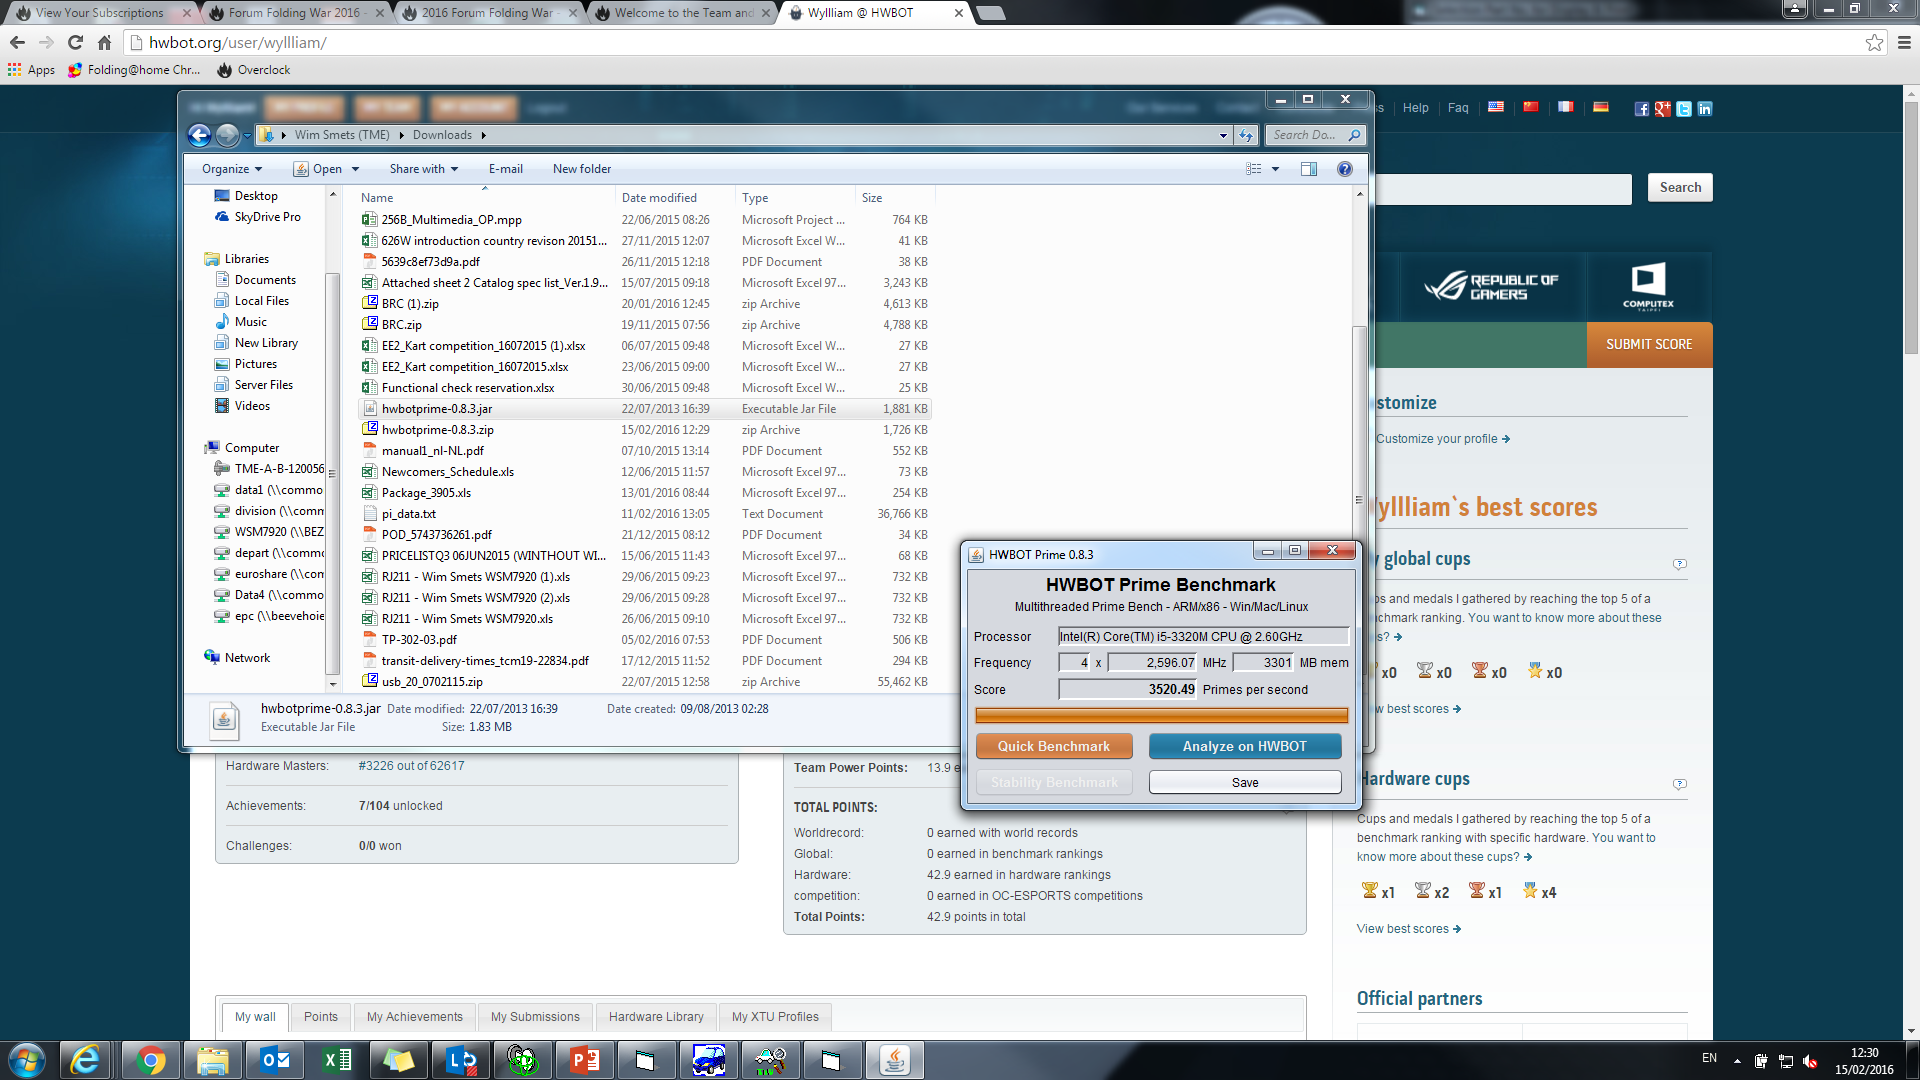Switch site language with the German flag
This screenshot has height=1080, width=1920.
[1601, 107]
